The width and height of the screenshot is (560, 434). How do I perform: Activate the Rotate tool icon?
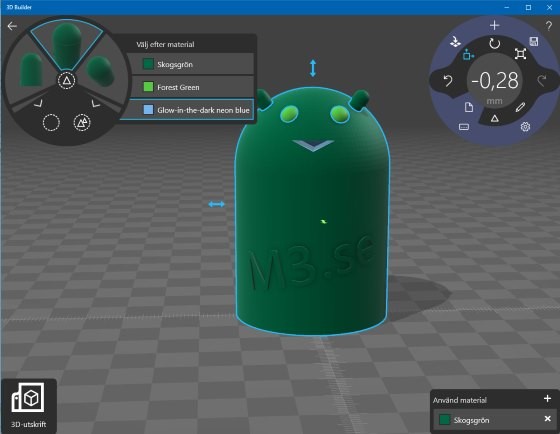[x=494, y=44]
